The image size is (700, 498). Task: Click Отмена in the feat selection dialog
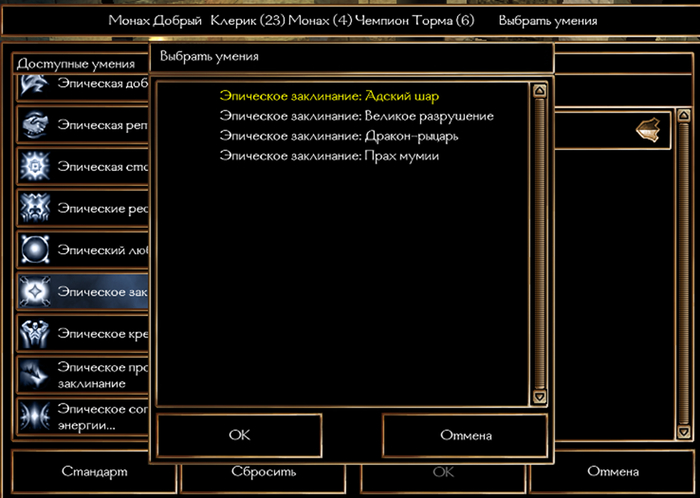(x=465, y=436)
